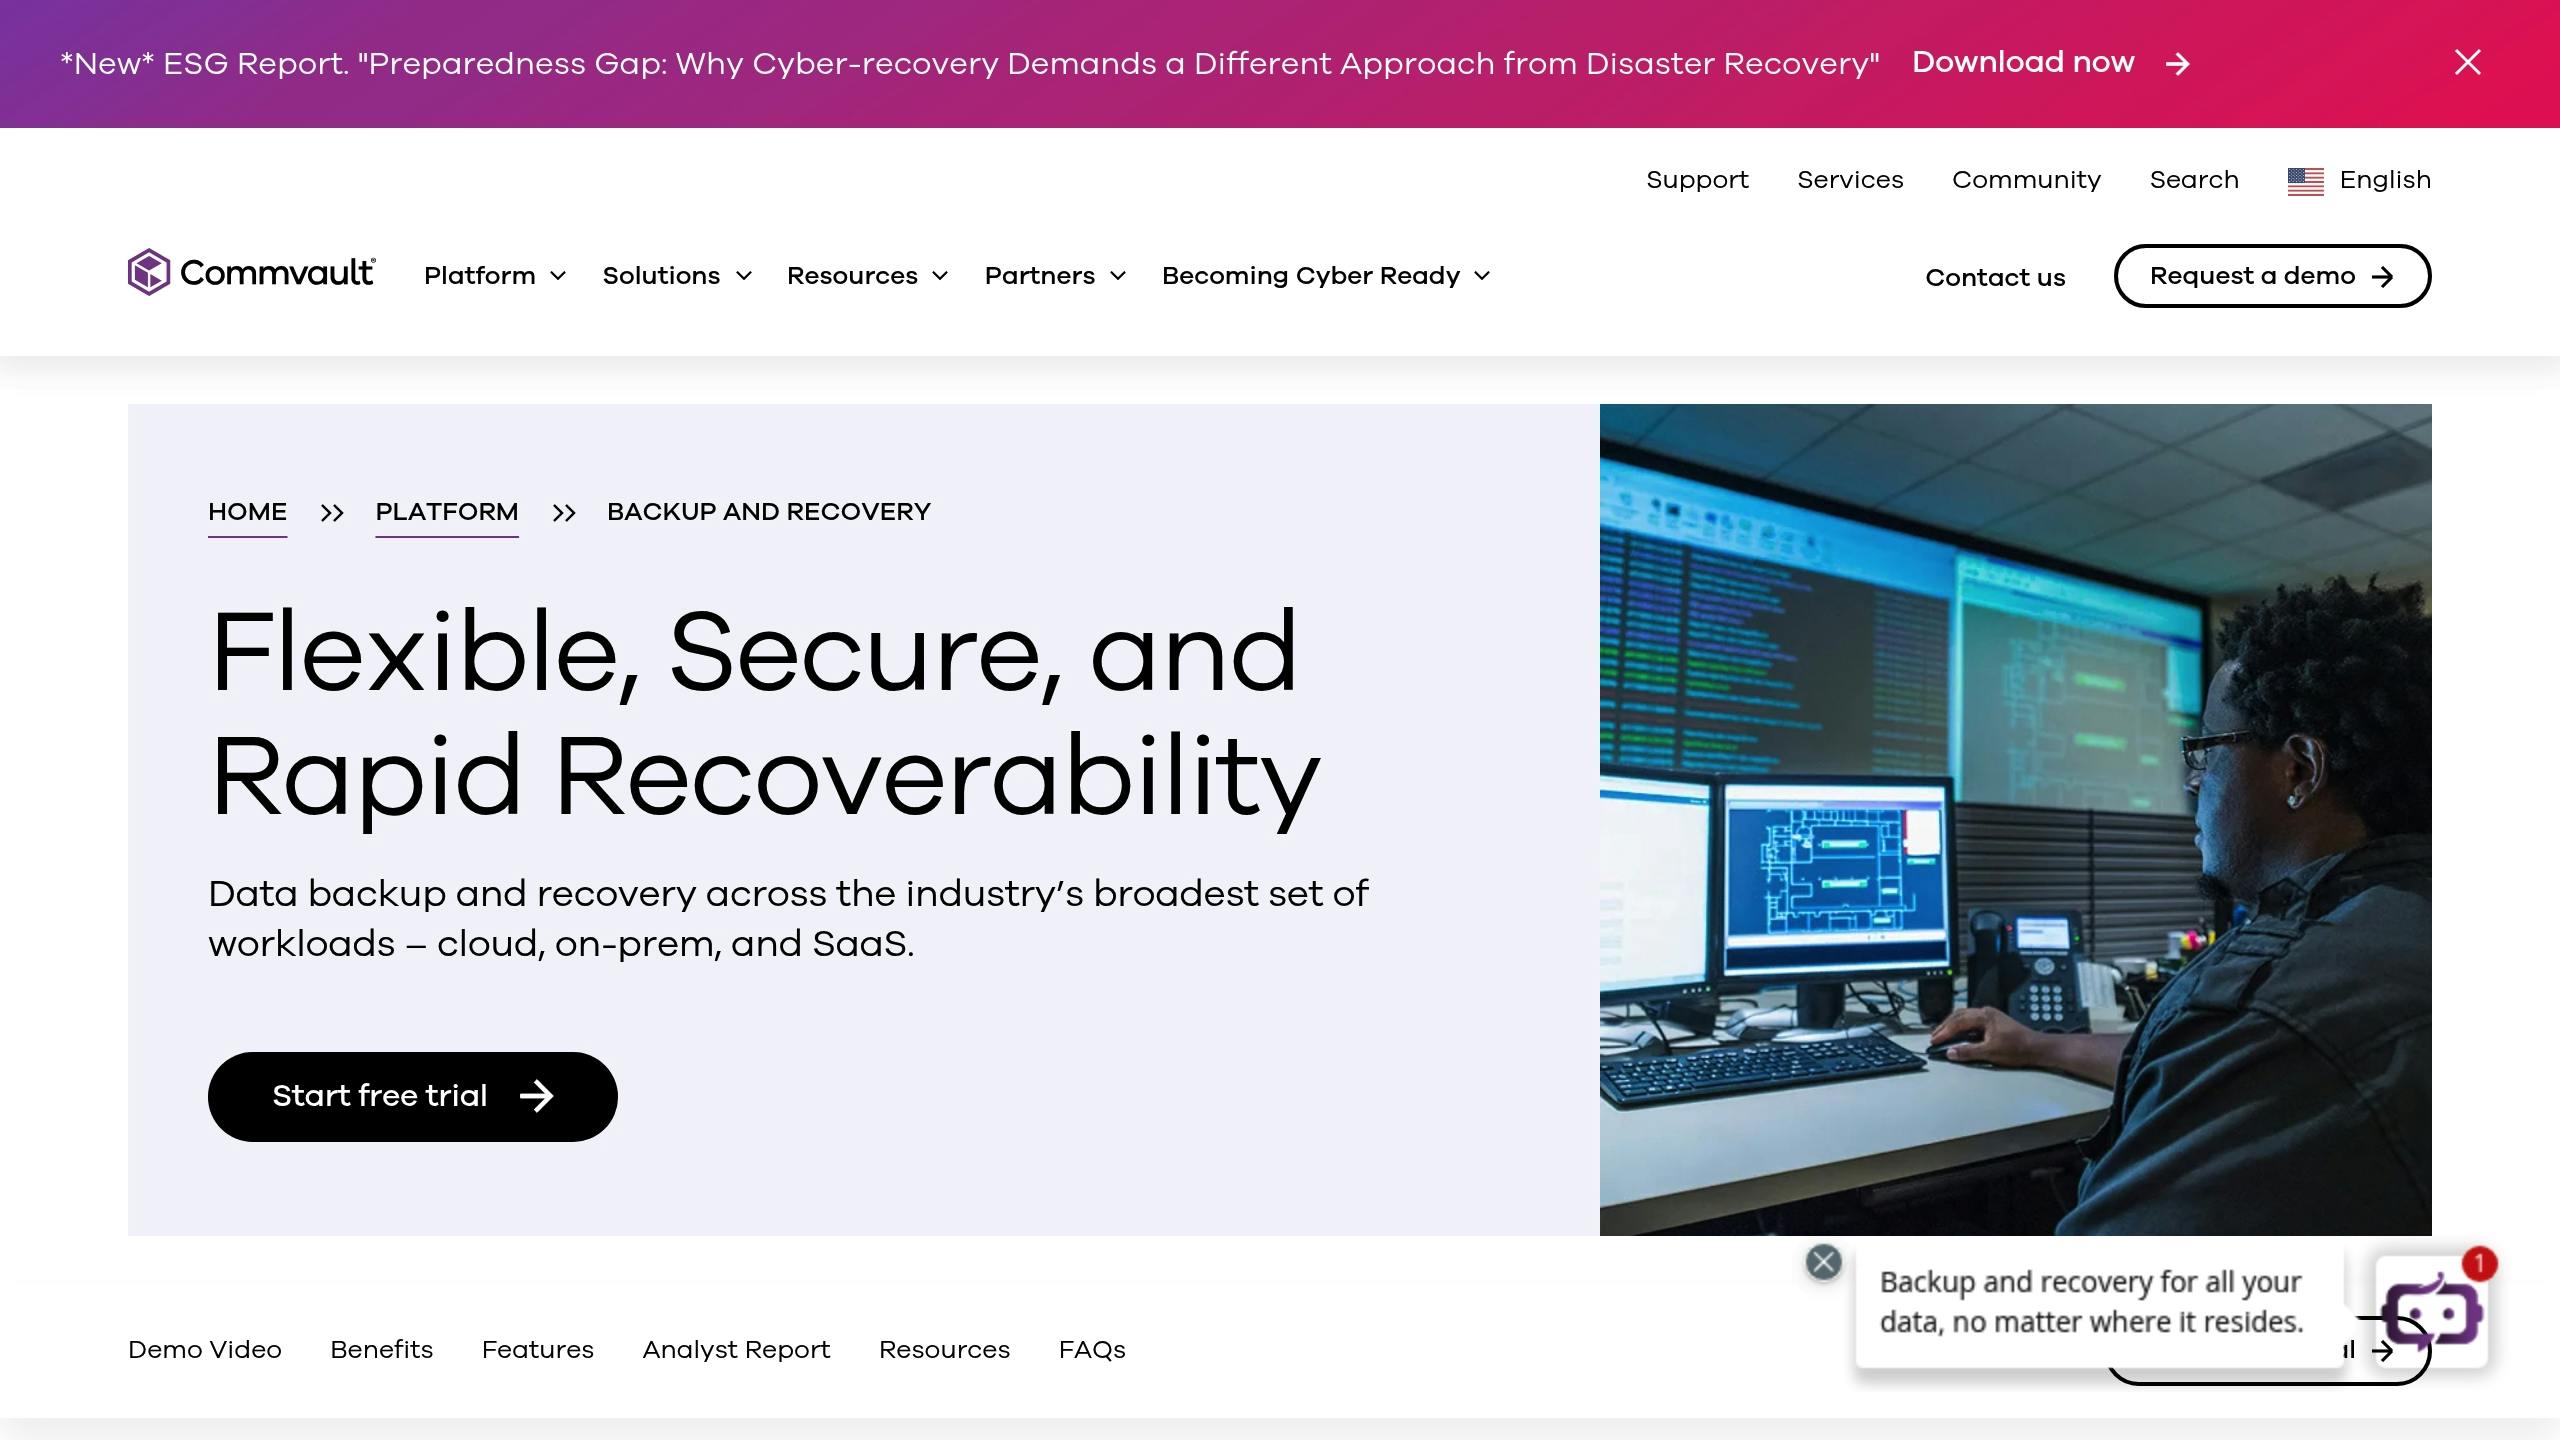Image resolution: width=2560 pixels, height=1440 pixels.
Task: Expand Becoming Cyber Ready dropdown
Action: click(x=1481, y=276)
